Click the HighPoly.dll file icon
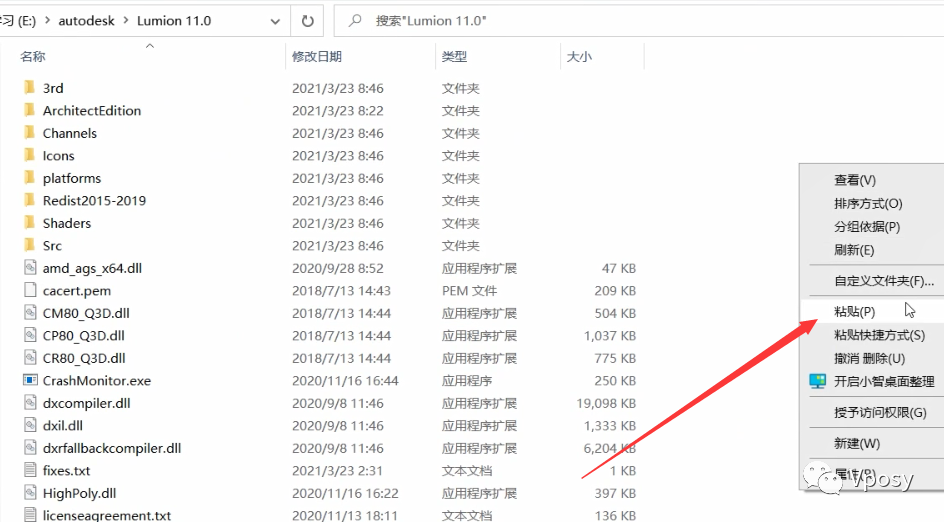The image size is (944, 522). (x=30, y=493)
